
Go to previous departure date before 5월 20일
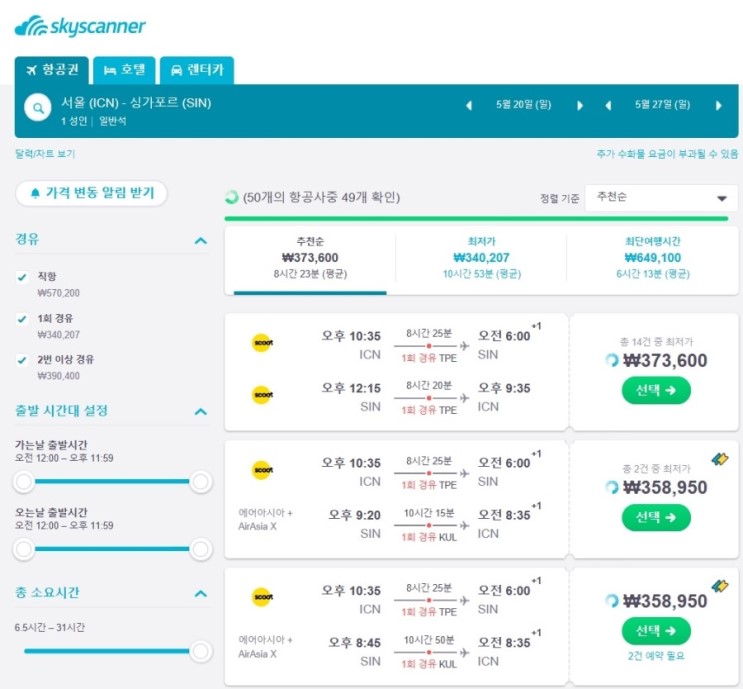pos(469,105)
